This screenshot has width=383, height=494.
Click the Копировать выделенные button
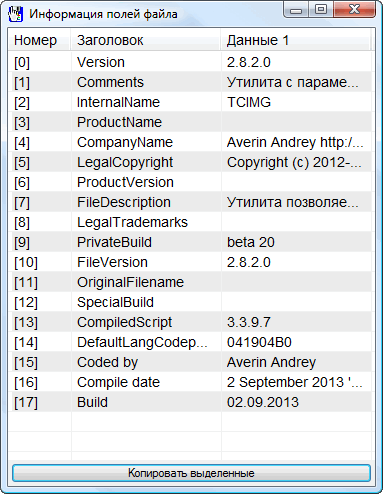(x=191, y=473)
